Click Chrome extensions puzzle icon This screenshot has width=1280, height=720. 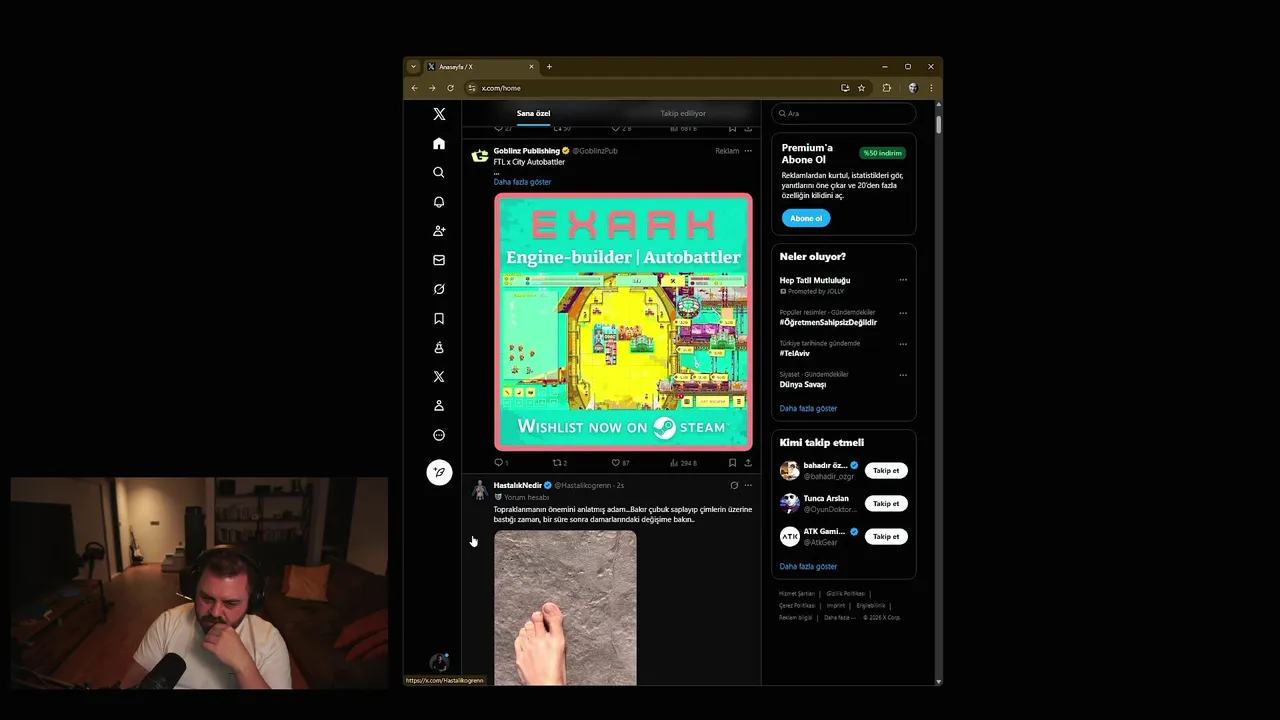(886, 88)
